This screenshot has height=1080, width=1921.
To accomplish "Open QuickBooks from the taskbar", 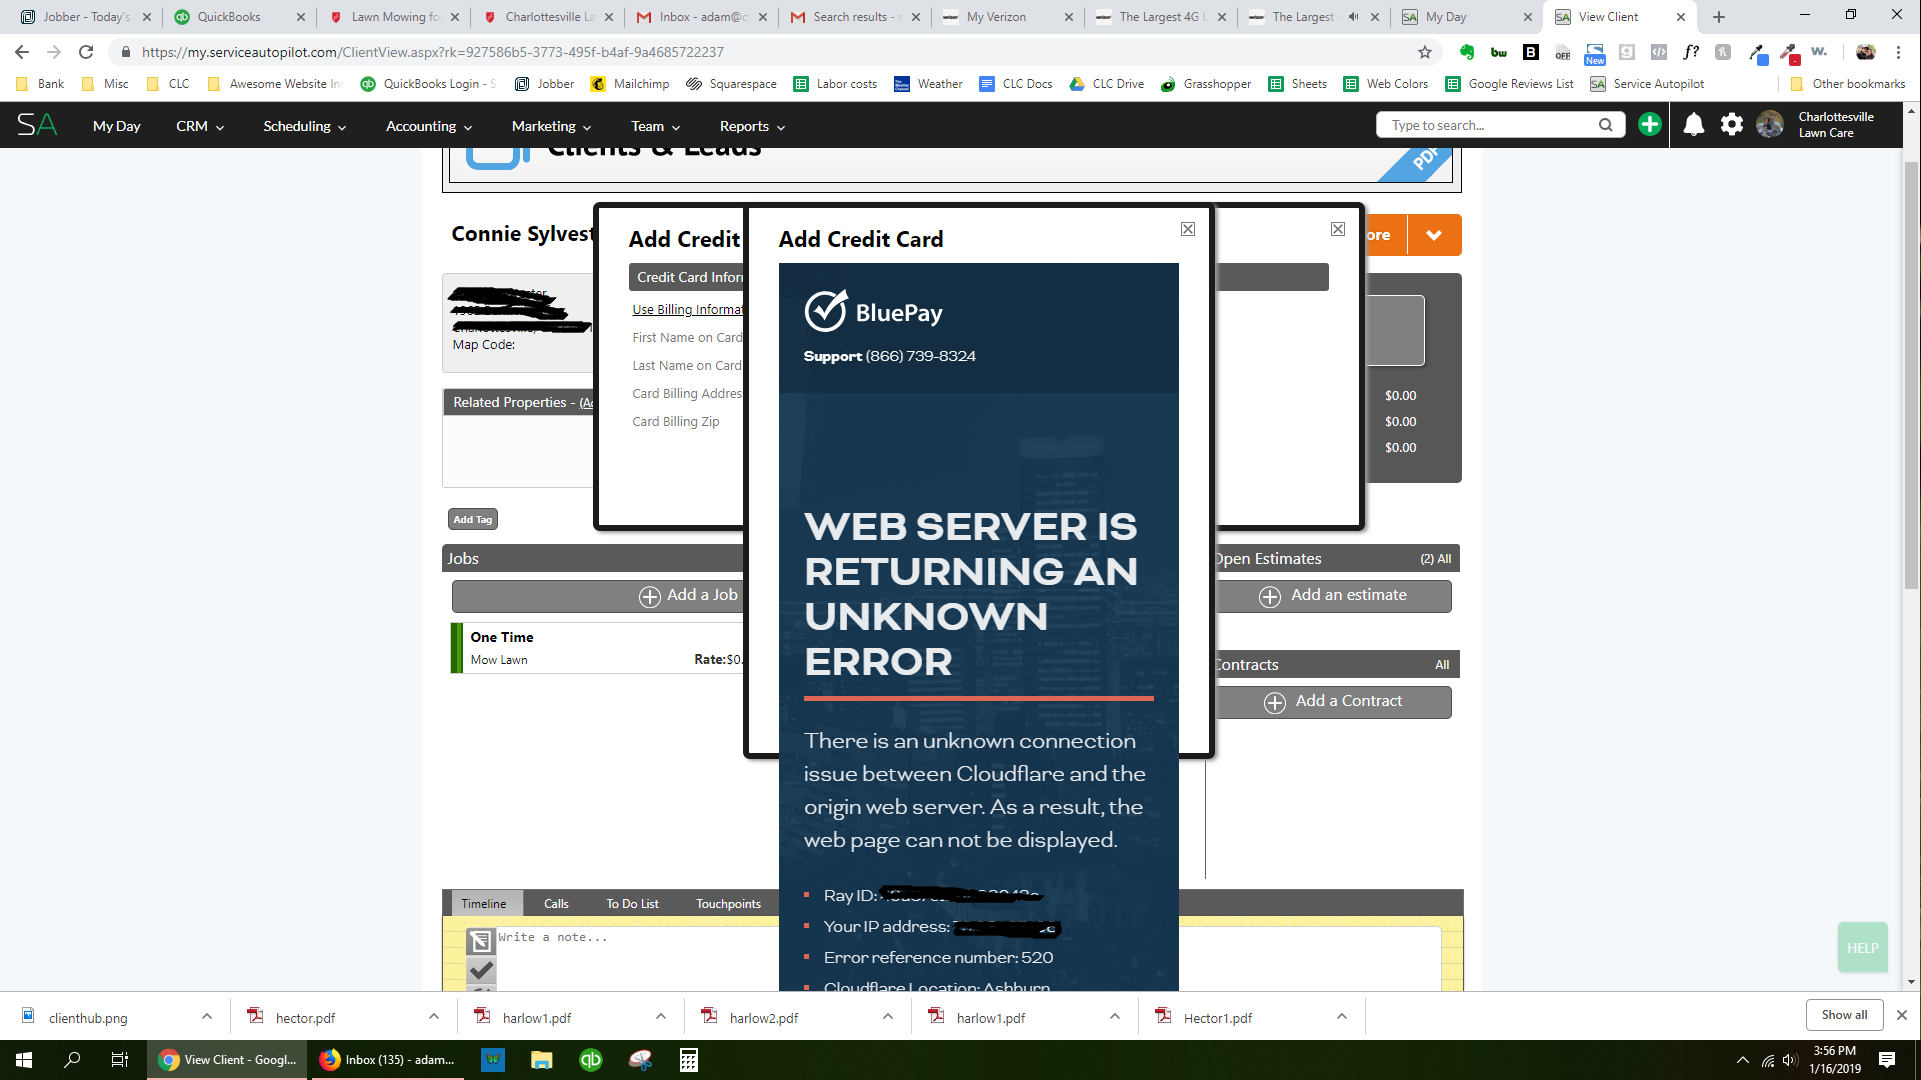I will [x=591, y=1060].
